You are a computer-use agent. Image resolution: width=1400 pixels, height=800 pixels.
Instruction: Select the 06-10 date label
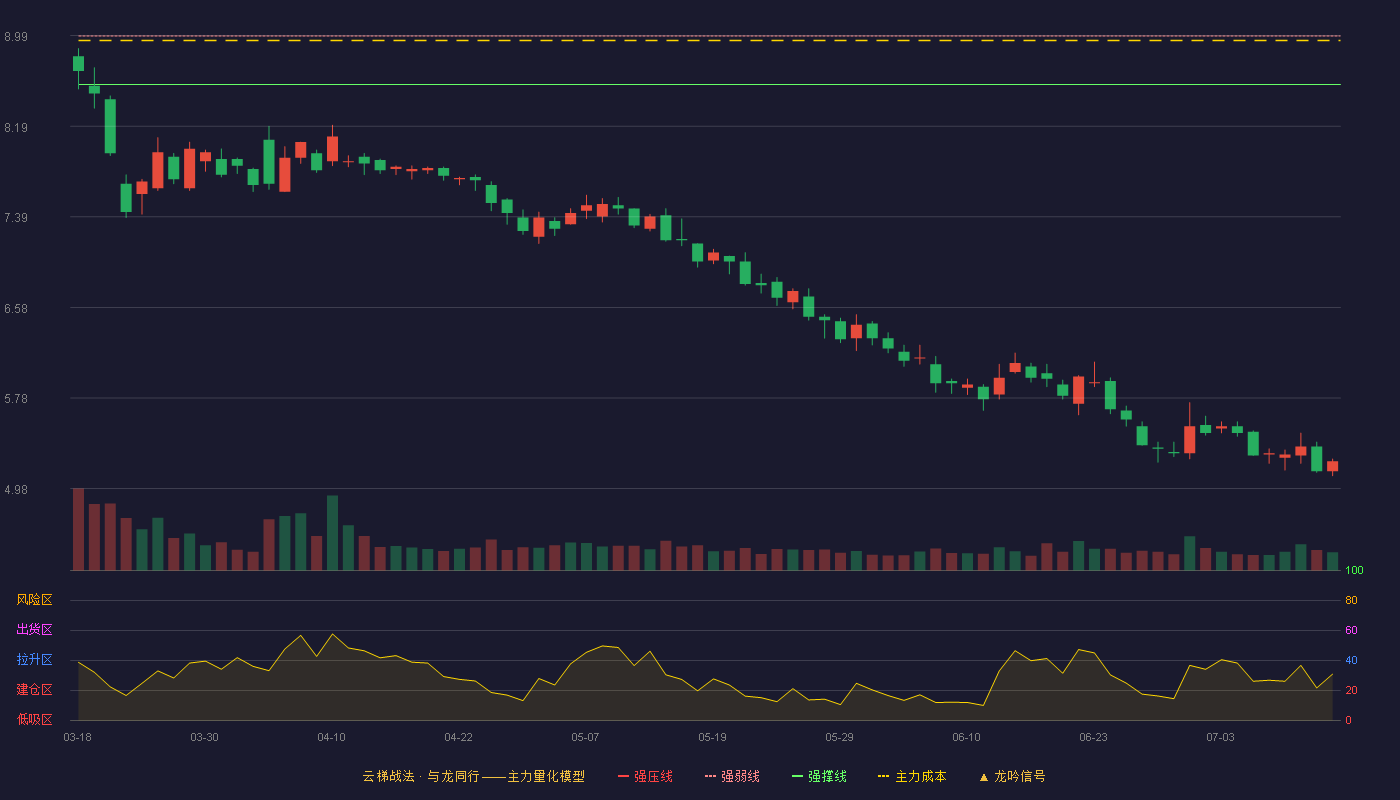966,737
